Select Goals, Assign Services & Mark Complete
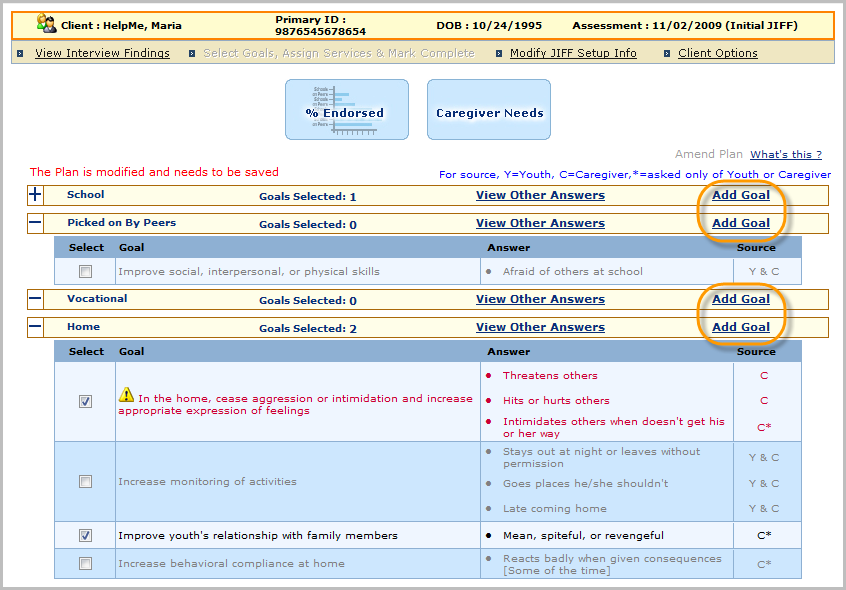 tap(339, 53)
